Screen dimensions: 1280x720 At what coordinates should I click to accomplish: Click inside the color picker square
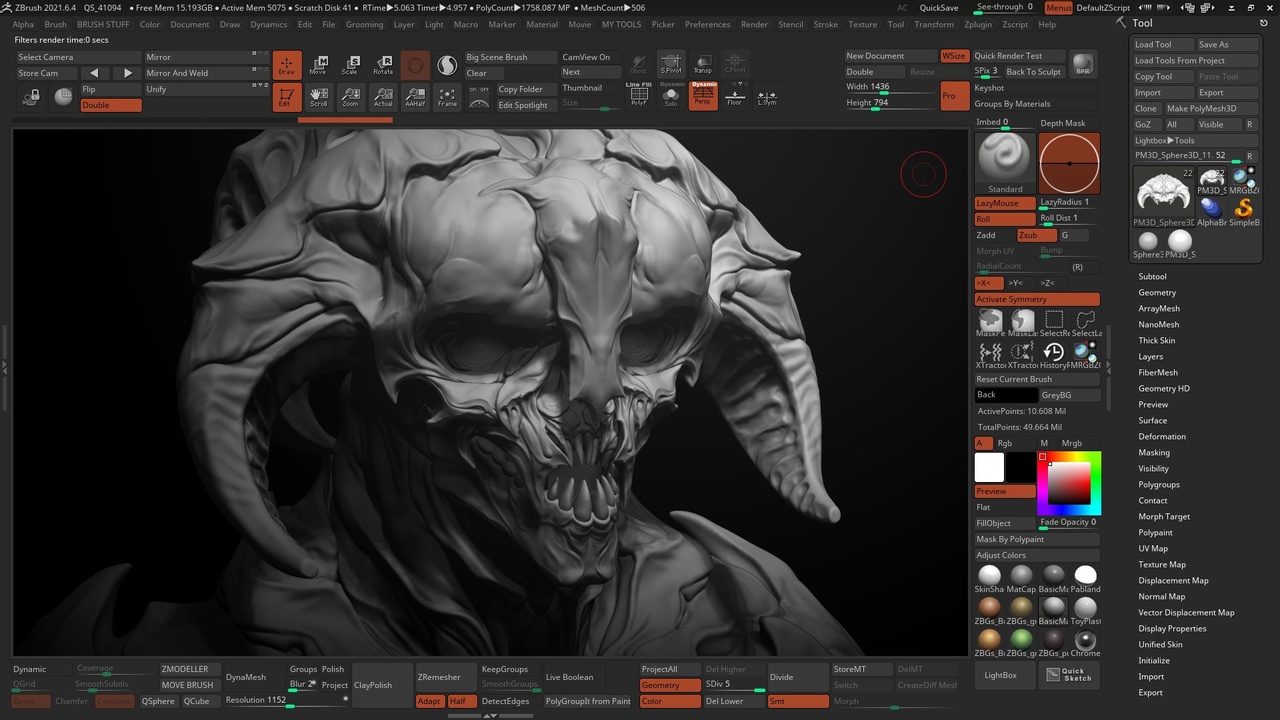[1068, 483]
